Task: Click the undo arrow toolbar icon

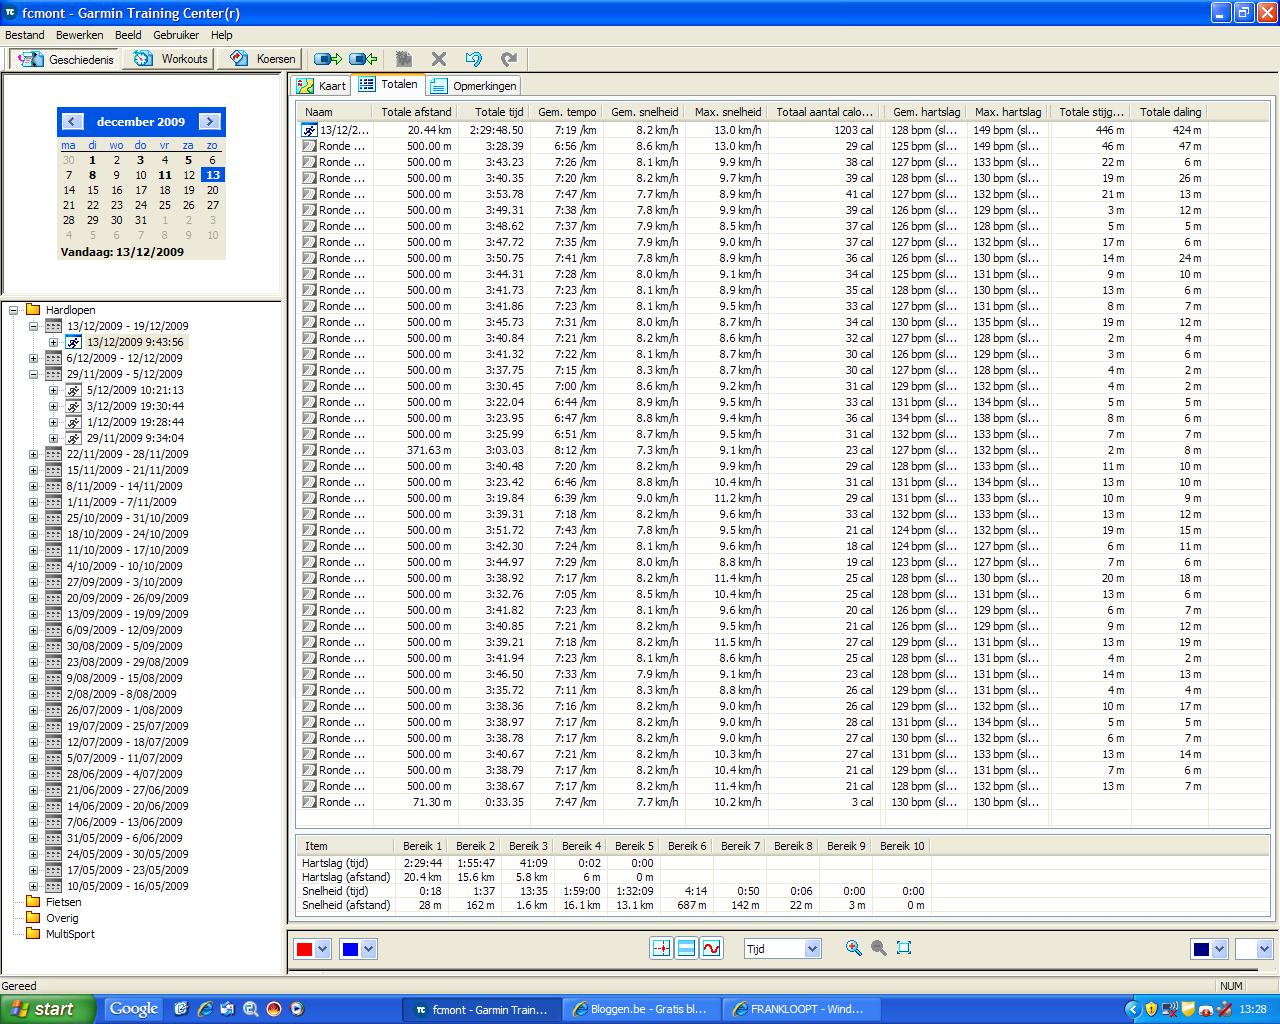Action: tap(474, 59)
